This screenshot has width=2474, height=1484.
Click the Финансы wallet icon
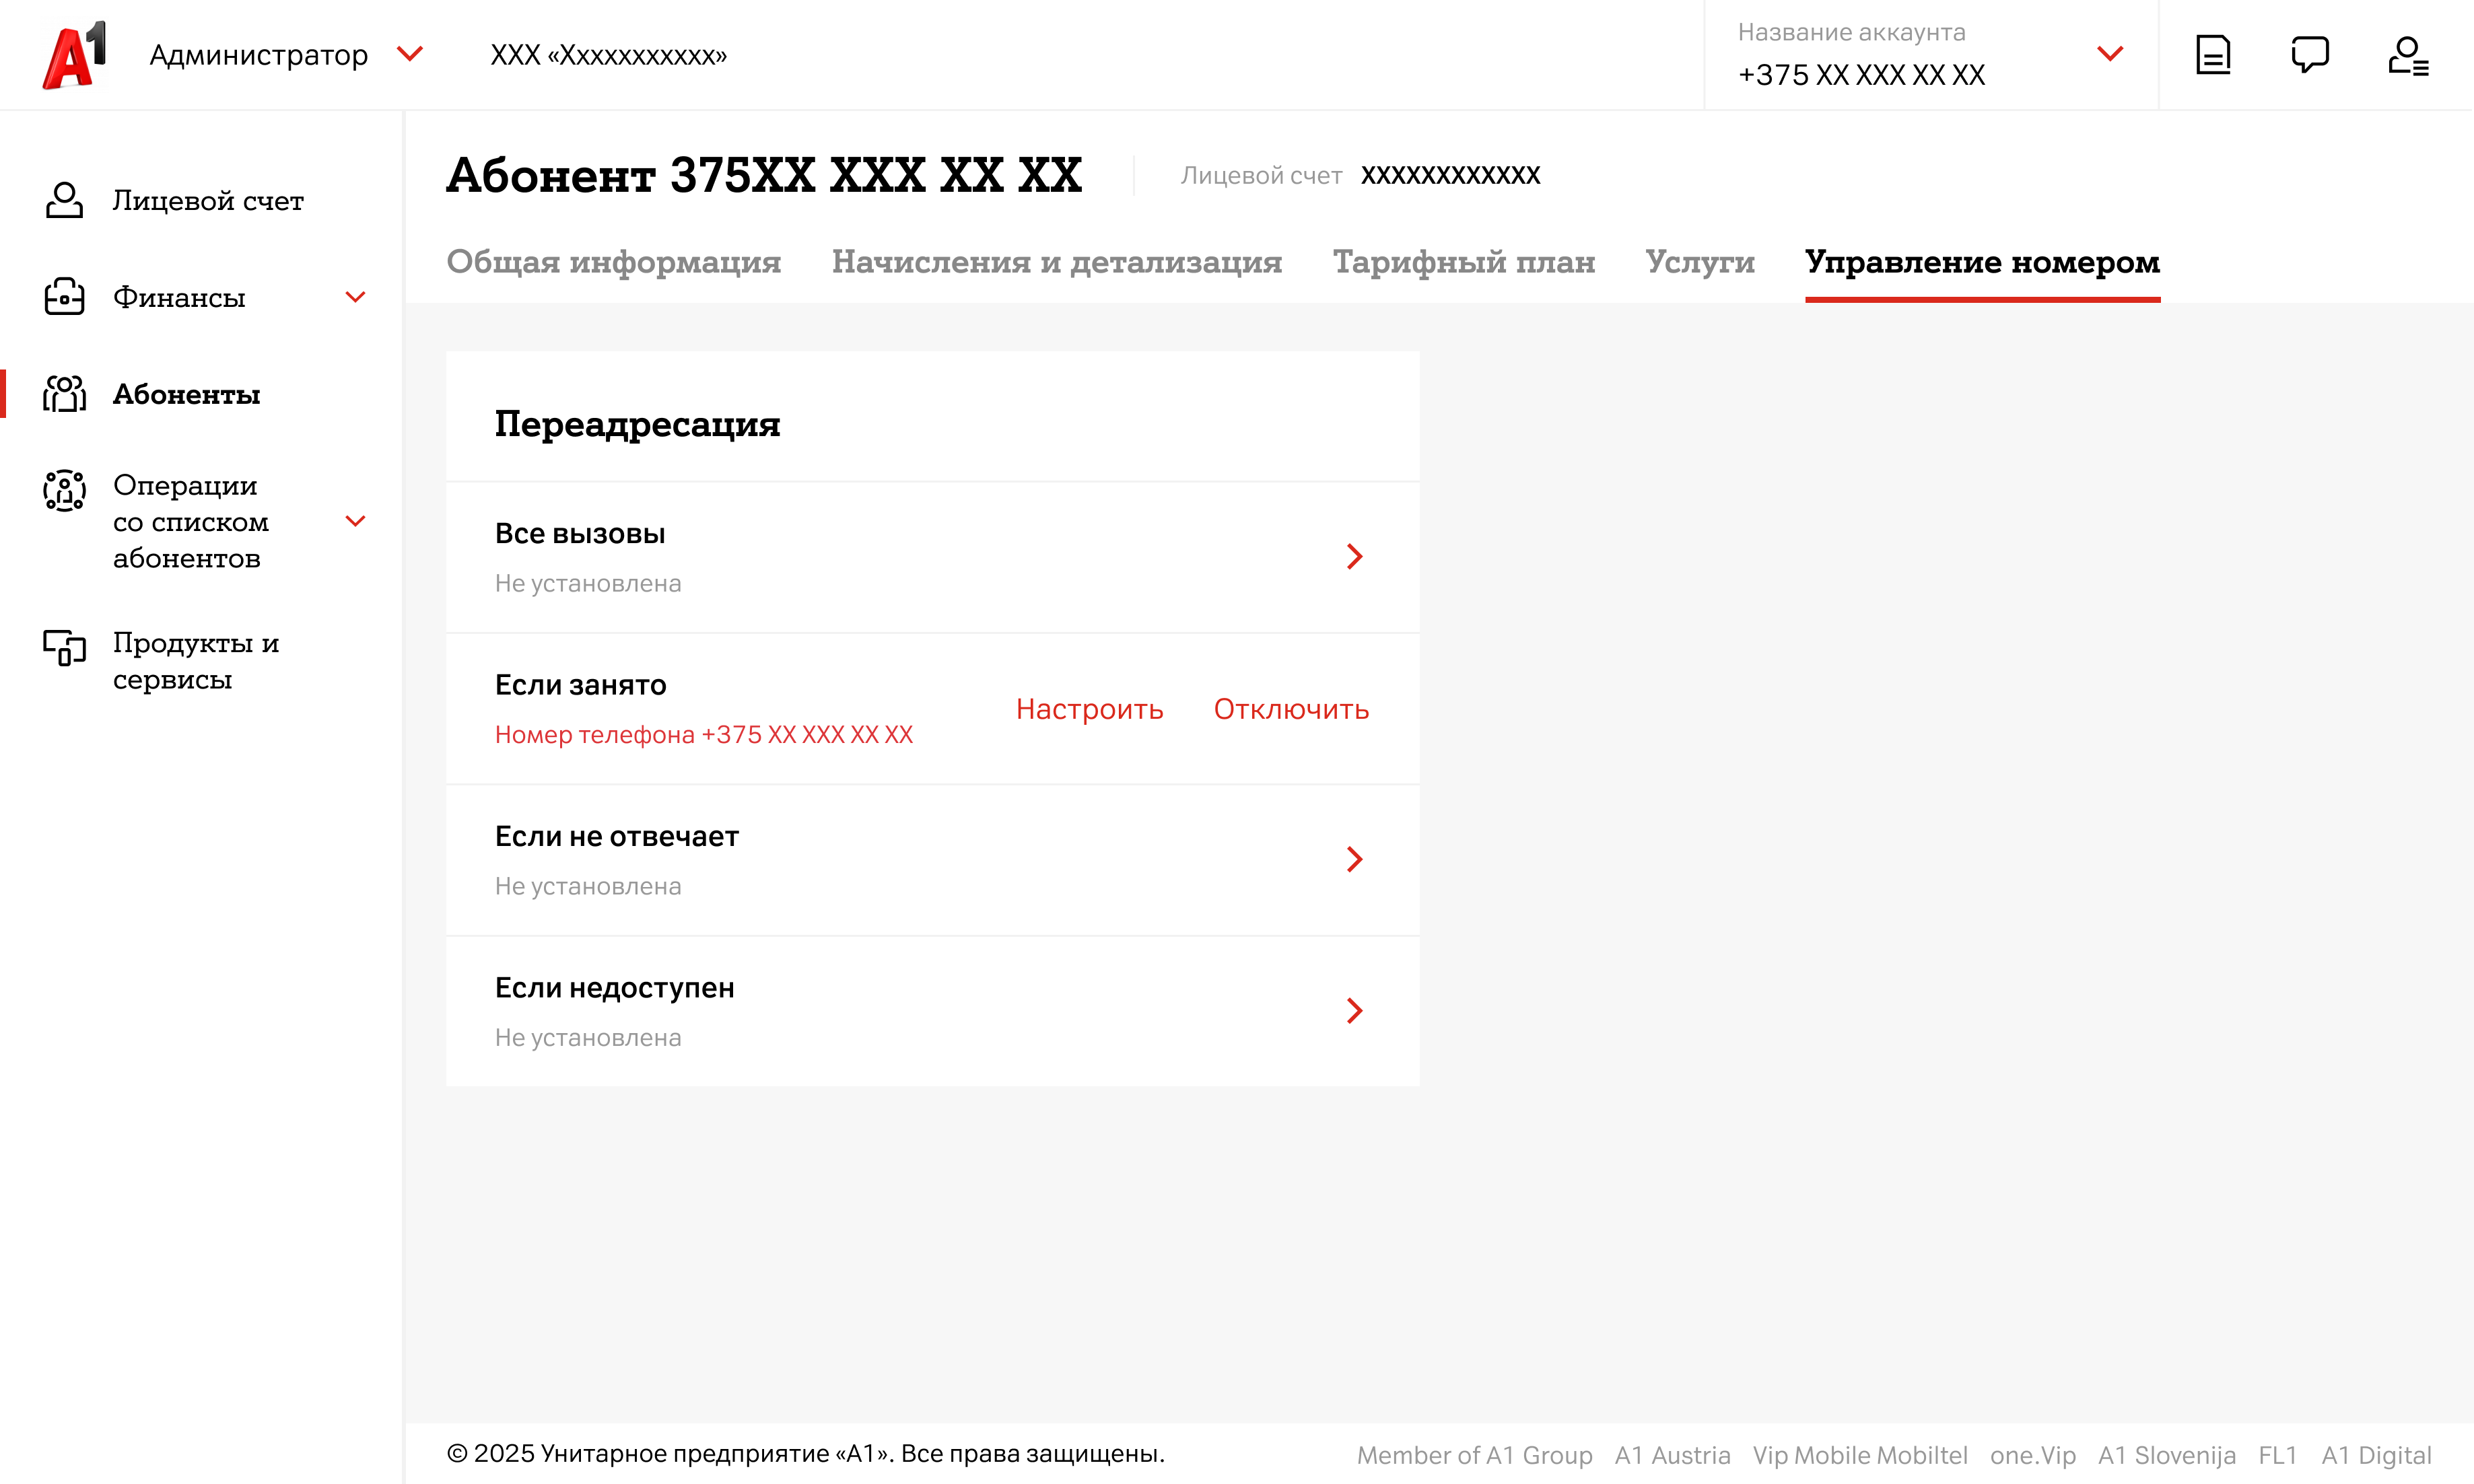click(x=64, y=297)
